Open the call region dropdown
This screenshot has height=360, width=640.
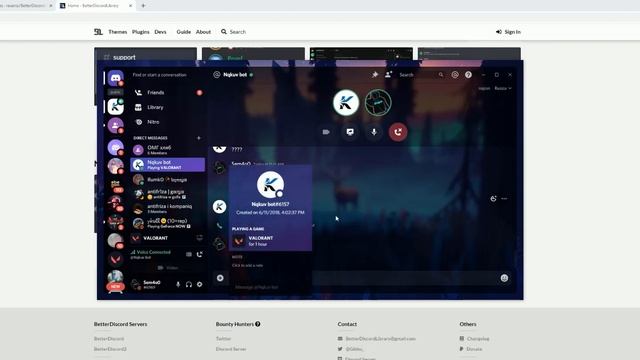point(503,88)
